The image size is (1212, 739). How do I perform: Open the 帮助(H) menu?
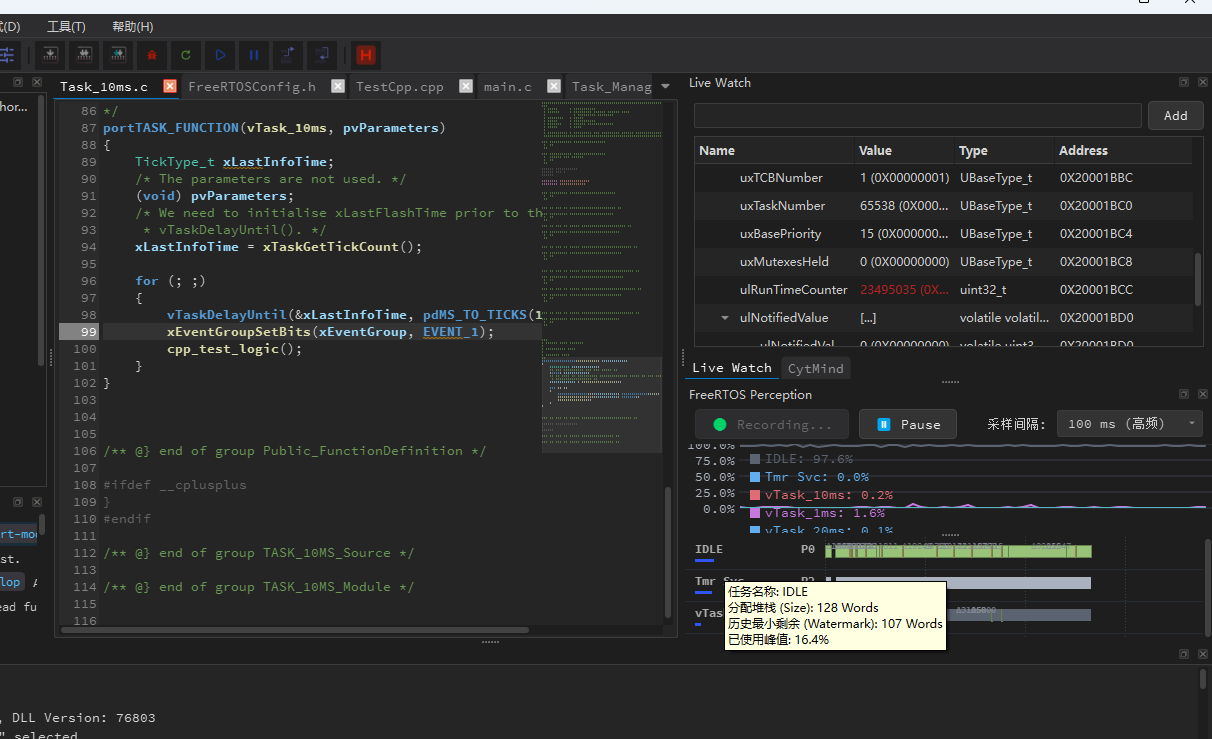(x=132, y=27)
